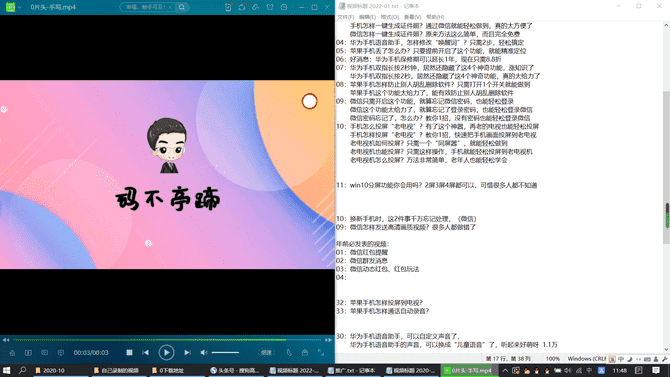Open the toolbox icon in player controls
The image size is (670, 377).
305,352
